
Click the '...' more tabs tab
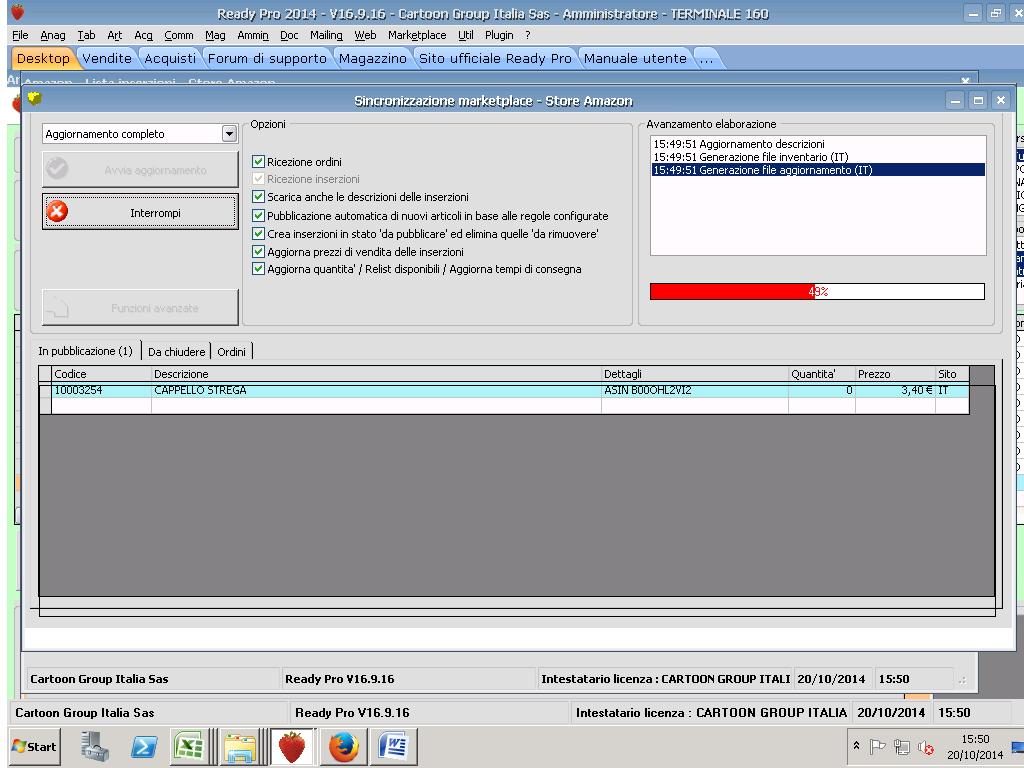coord(707,59)
